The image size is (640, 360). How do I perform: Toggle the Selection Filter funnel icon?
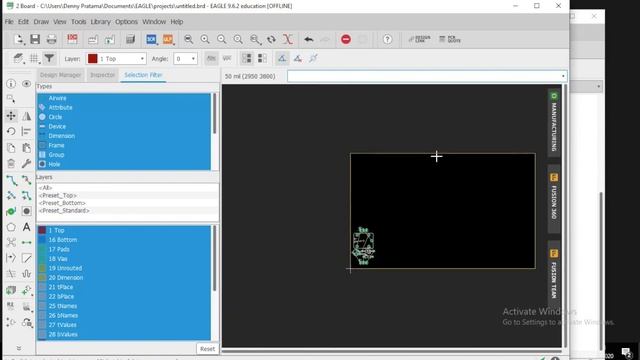pos(49,58)
